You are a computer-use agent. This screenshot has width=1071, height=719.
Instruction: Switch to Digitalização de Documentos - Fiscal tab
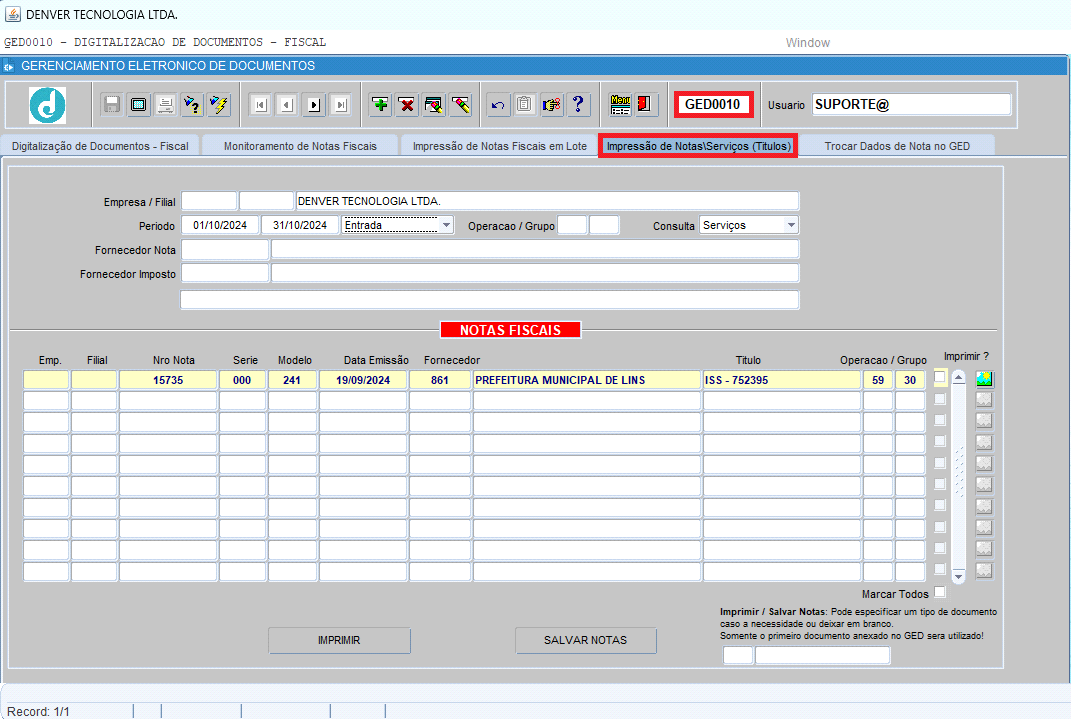[100, 146]
